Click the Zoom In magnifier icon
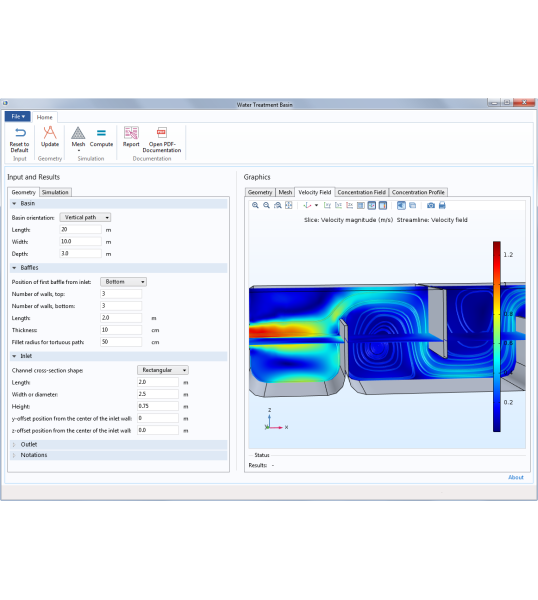The width and height of the screenshot is (538, 600). (255, 205)
